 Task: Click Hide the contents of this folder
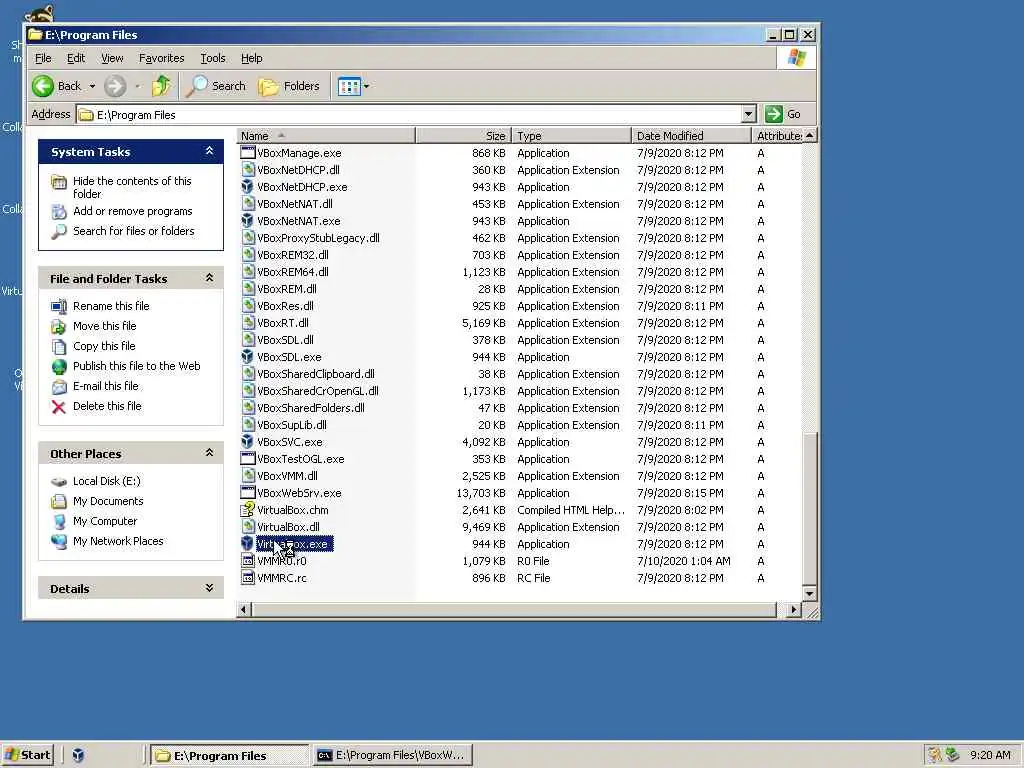[132, 187]
